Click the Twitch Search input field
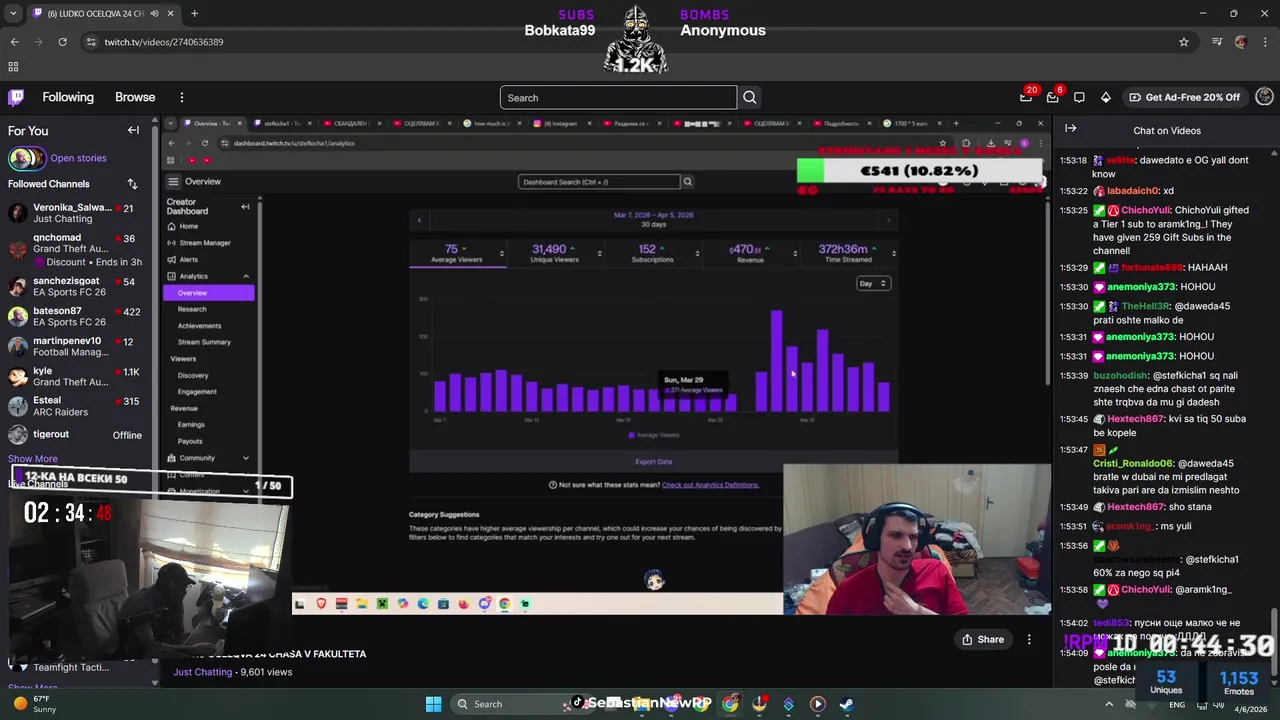 coord(618,98)
